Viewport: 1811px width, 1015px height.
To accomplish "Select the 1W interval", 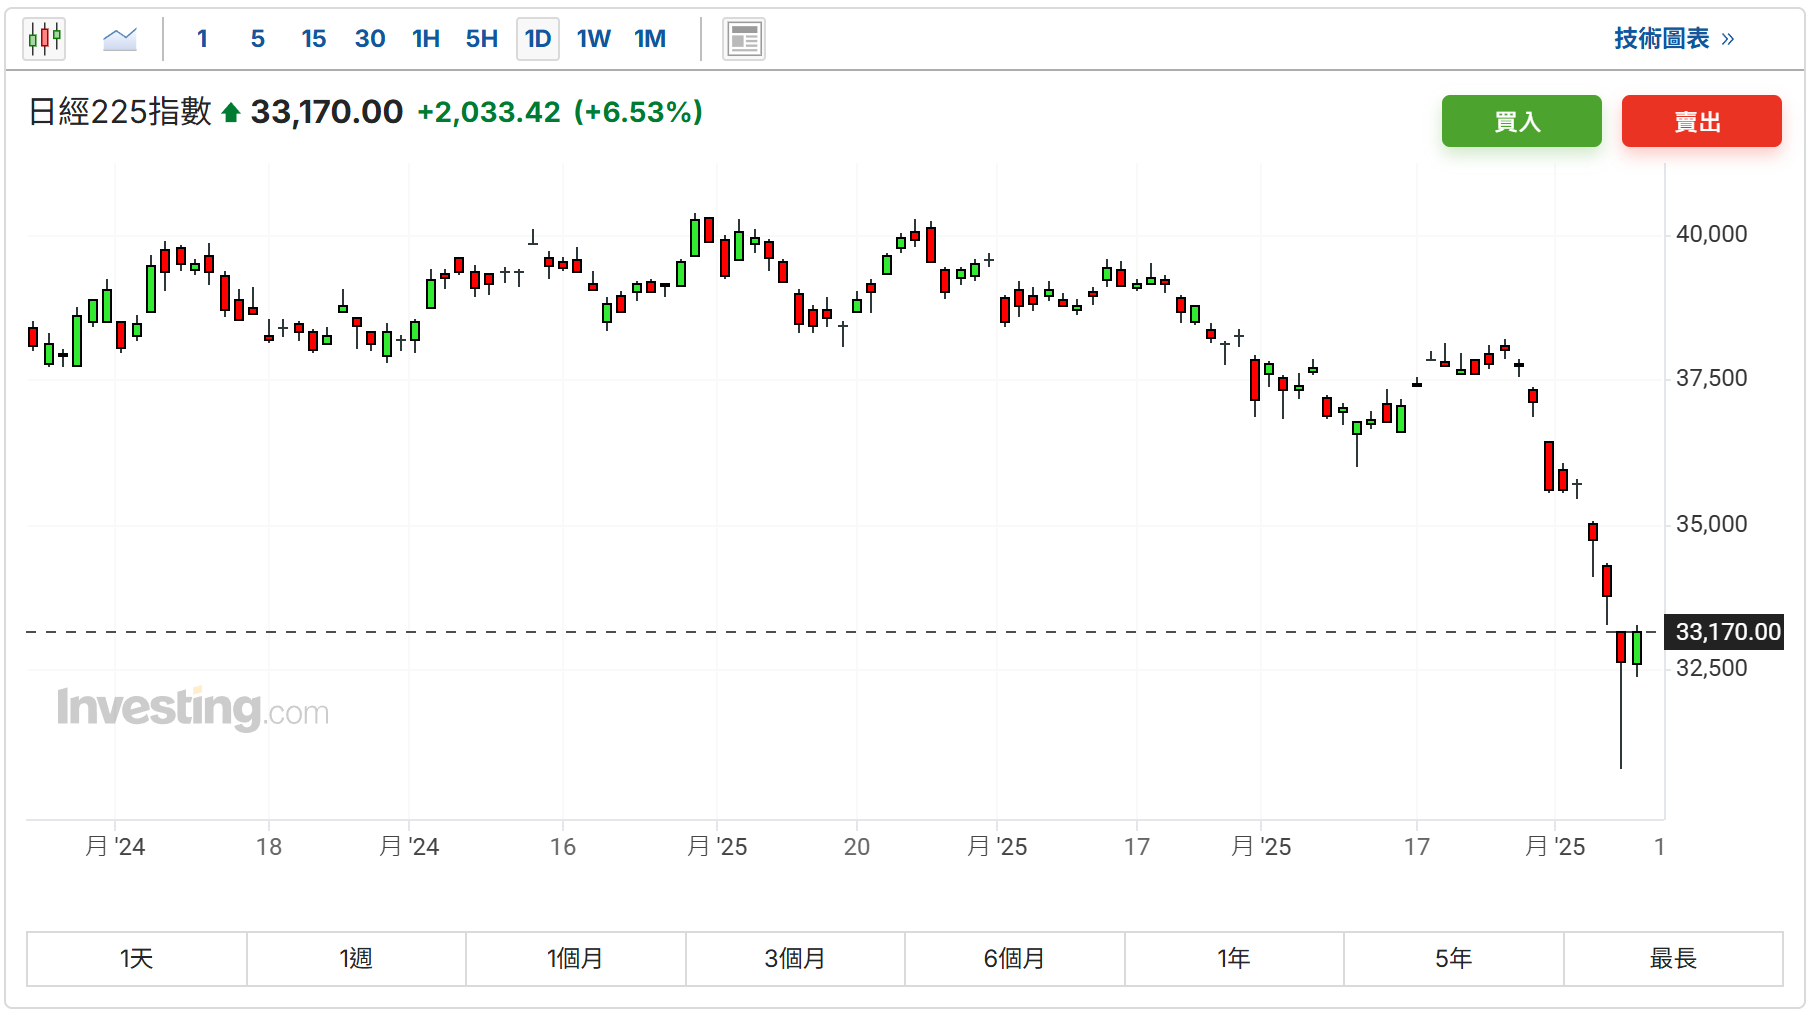I will pyautogui.click(x=594, y=39).
